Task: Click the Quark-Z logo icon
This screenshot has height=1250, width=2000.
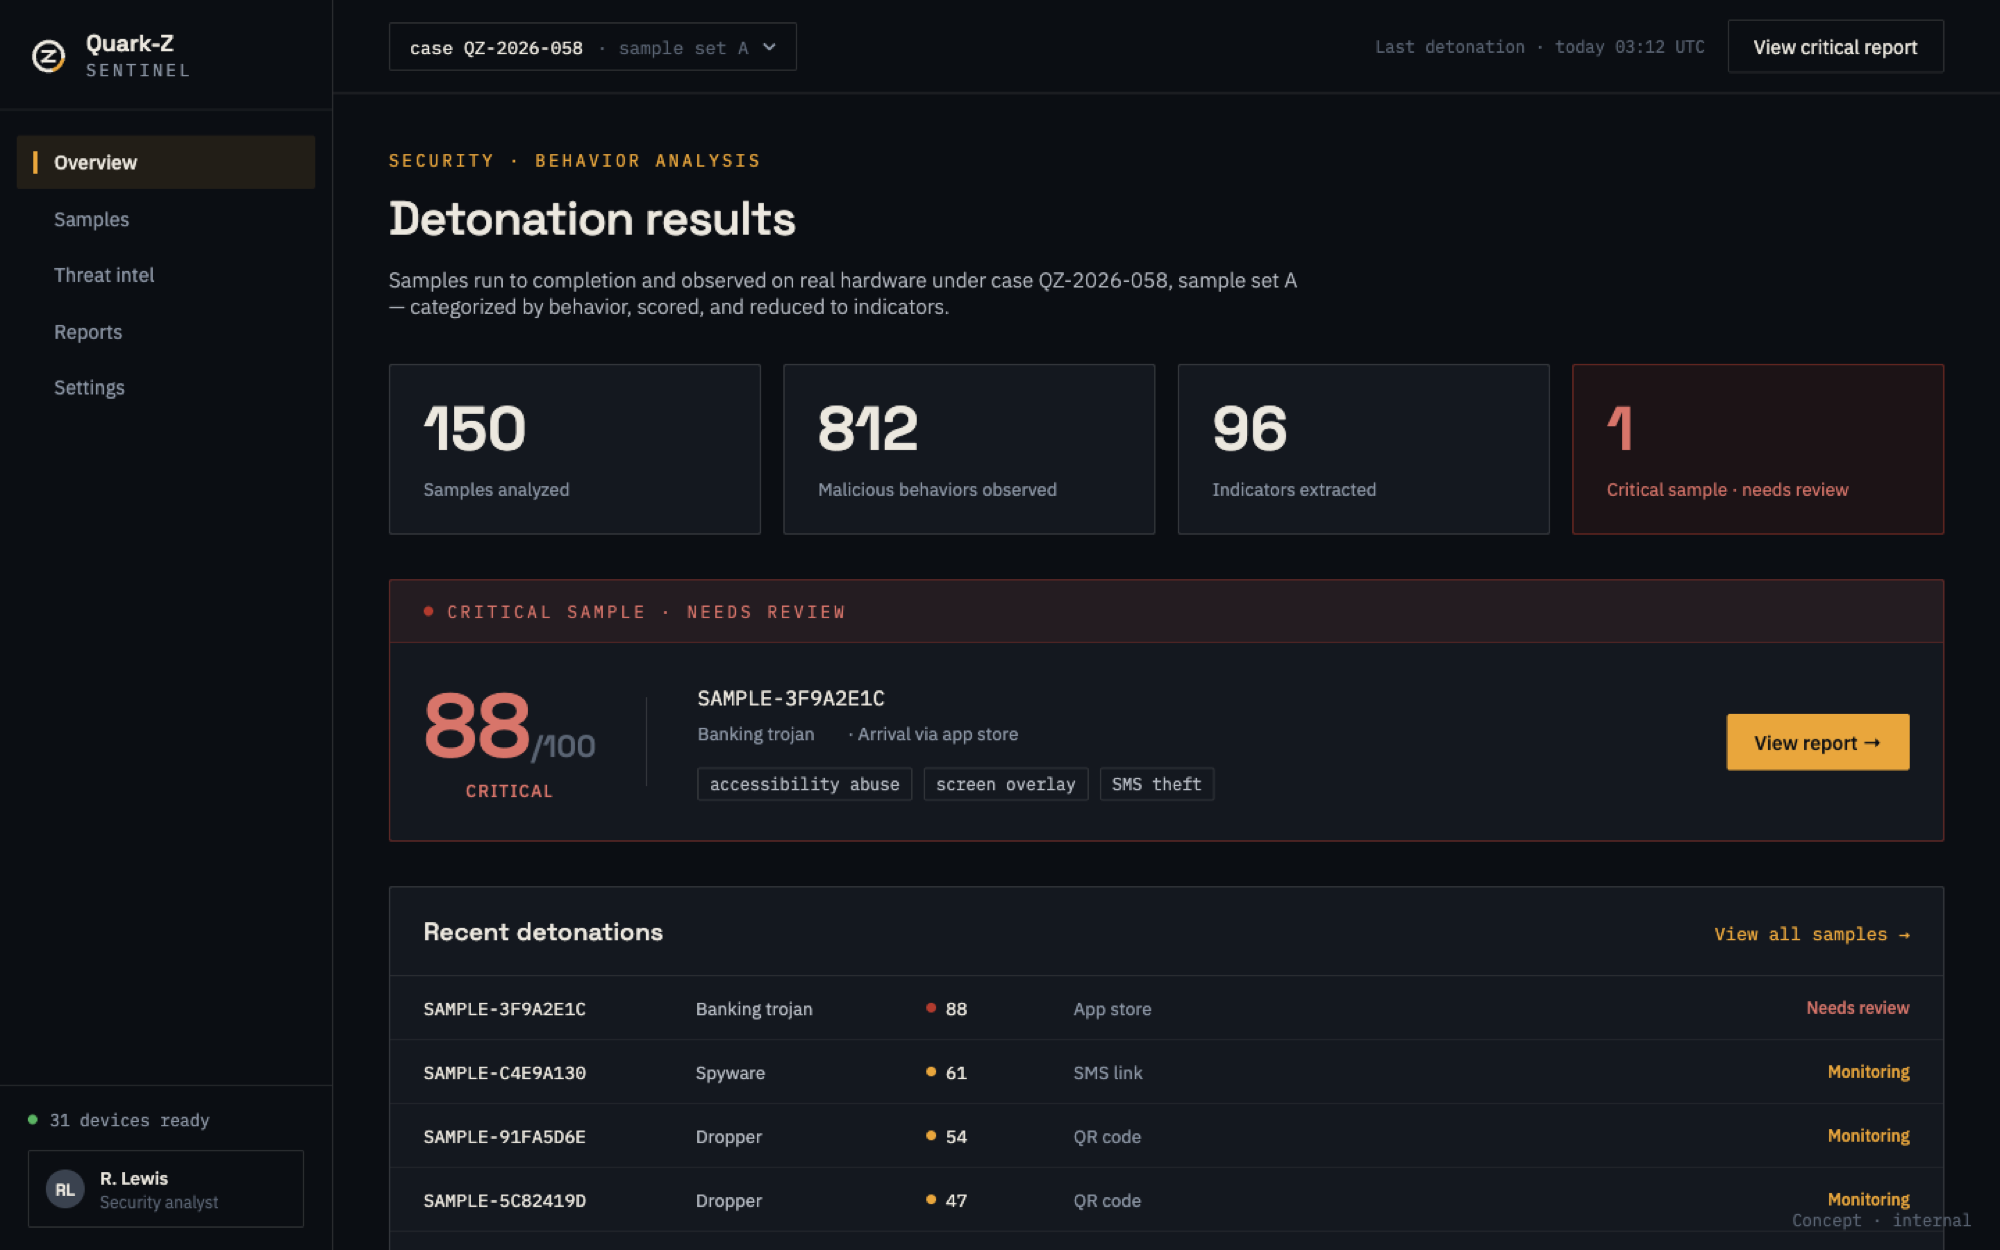Action: (48, 56)
